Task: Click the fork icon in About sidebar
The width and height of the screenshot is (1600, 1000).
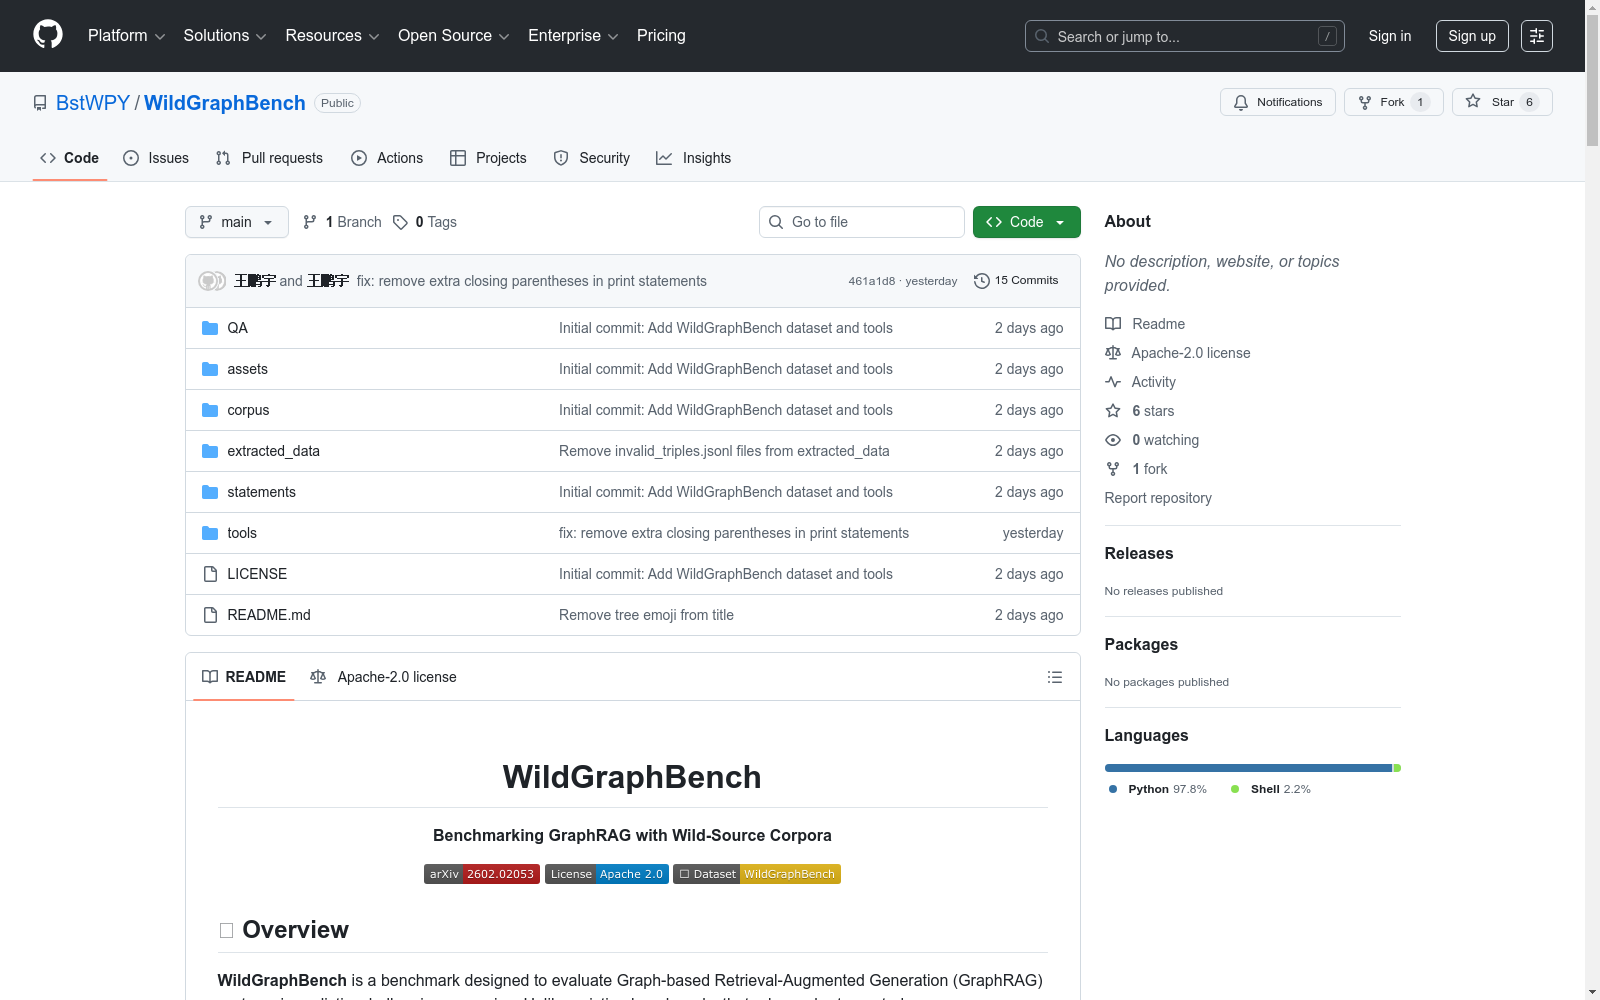Action: [1113, 469]
